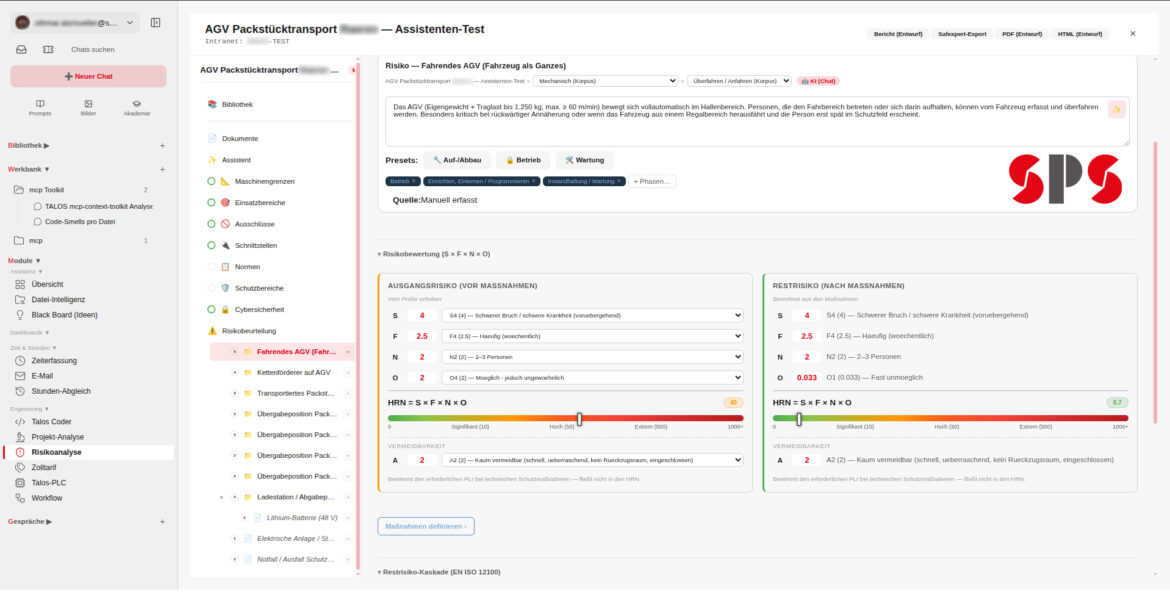Open the Akademie graduation cap icon
Screen dimensions: 1170x594
pyautogui.click(x=137, y=104)
